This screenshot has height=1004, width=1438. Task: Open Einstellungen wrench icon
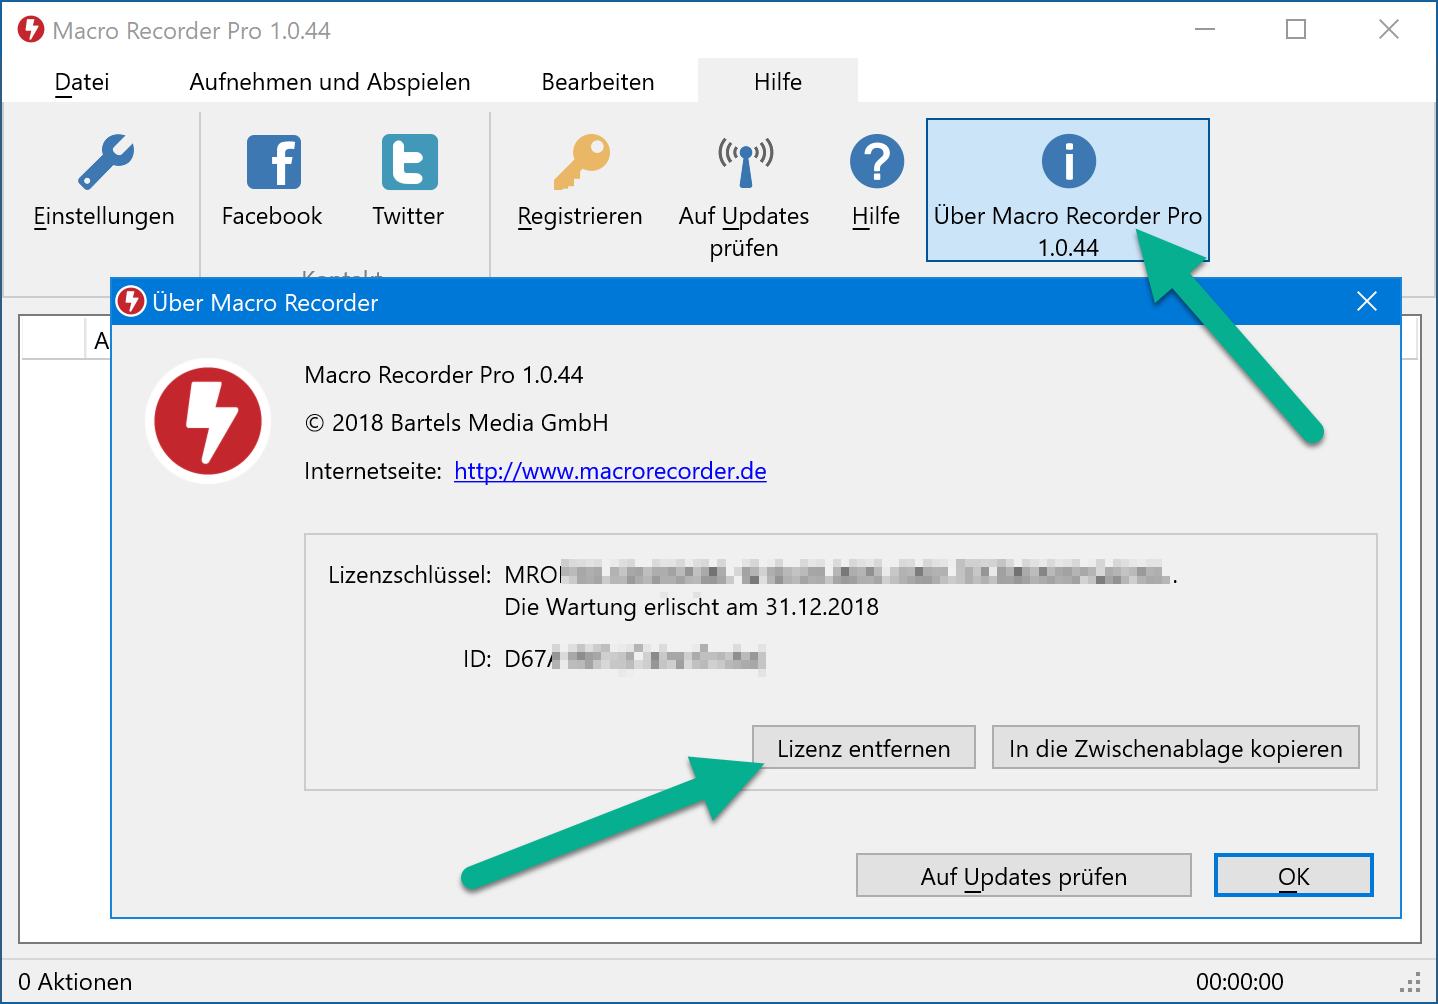tap(105, 162)
